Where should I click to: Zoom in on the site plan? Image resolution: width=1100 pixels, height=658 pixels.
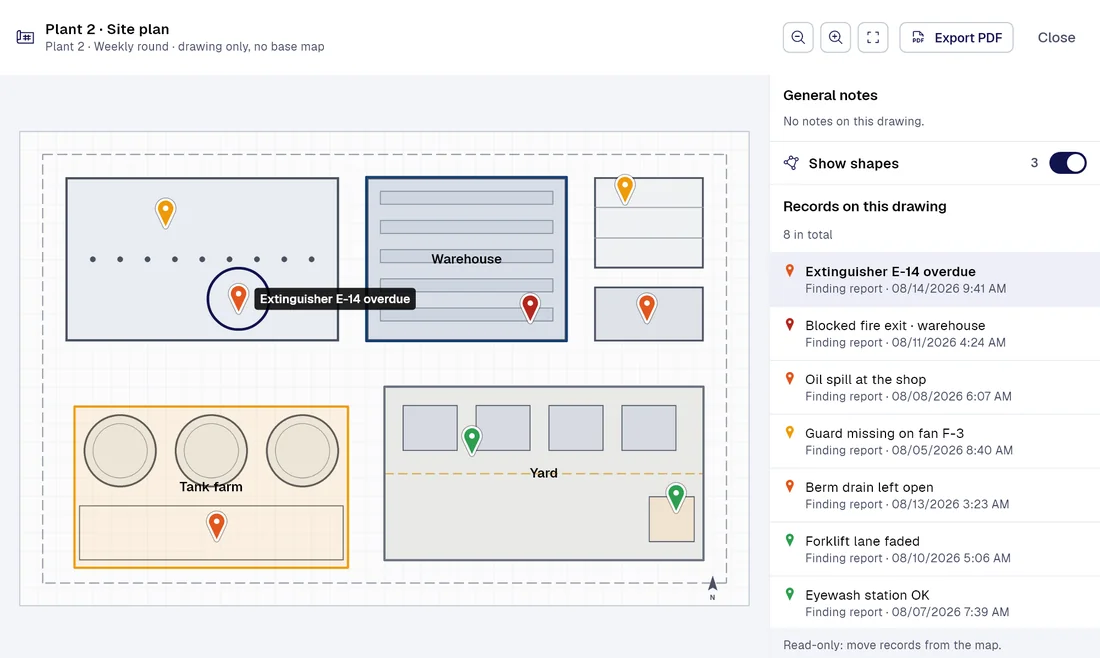click(836, 37)
